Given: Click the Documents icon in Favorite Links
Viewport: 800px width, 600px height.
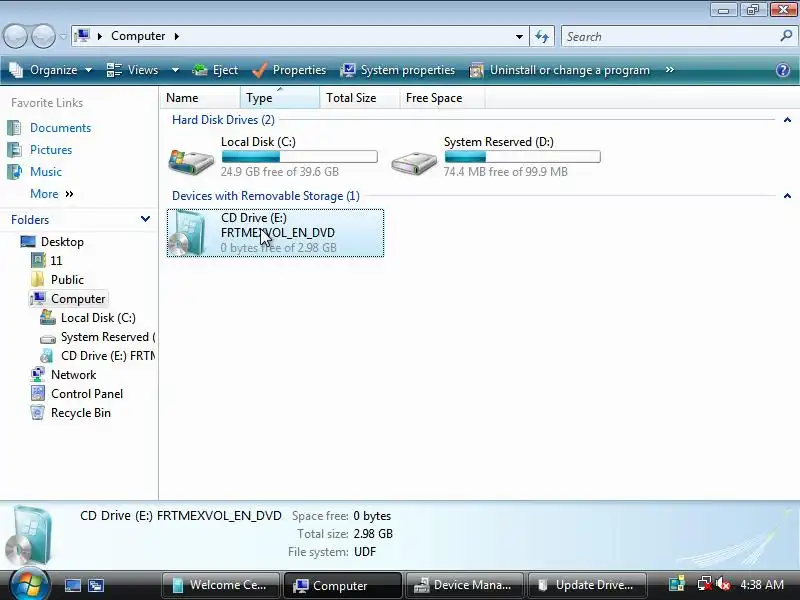Looking at the screenshot, I should tap(14, 128).
